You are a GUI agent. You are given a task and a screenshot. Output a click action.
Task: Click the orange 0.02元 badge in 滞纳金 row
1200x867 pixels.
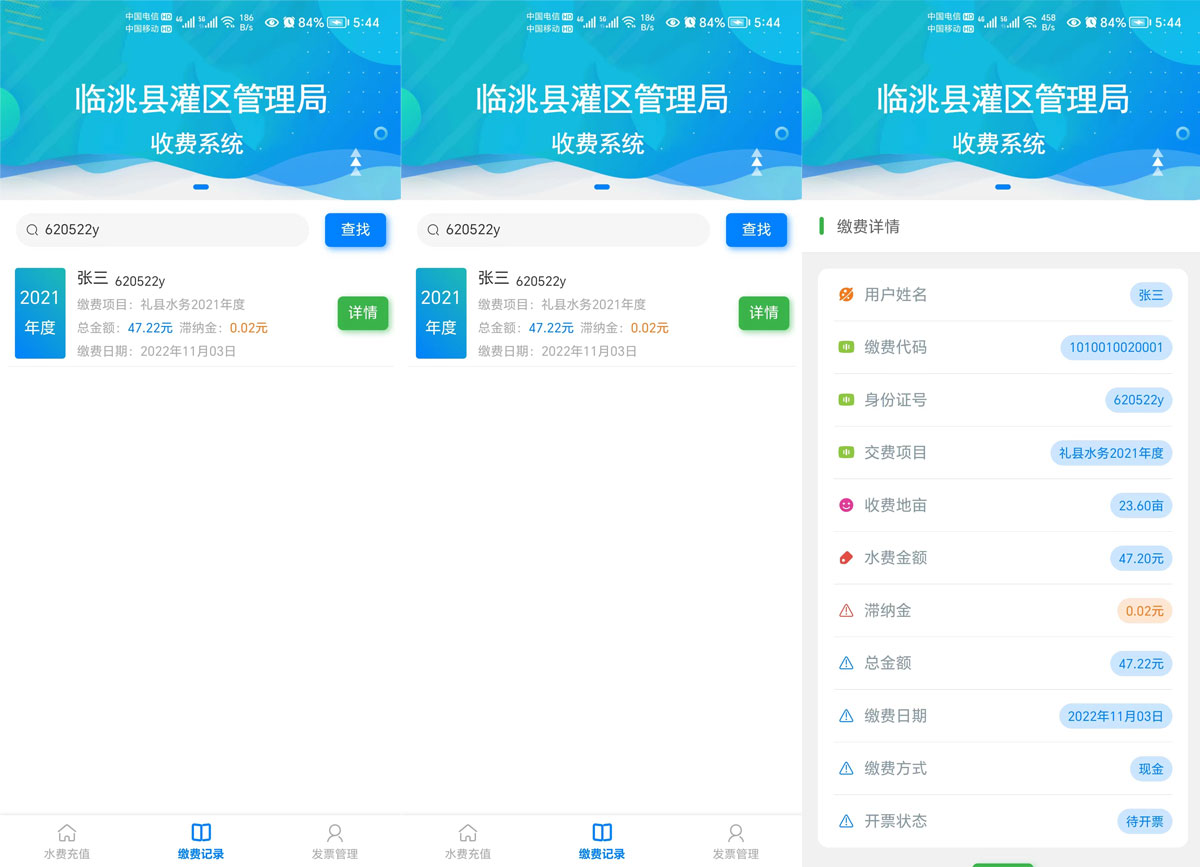point(1143,611)
